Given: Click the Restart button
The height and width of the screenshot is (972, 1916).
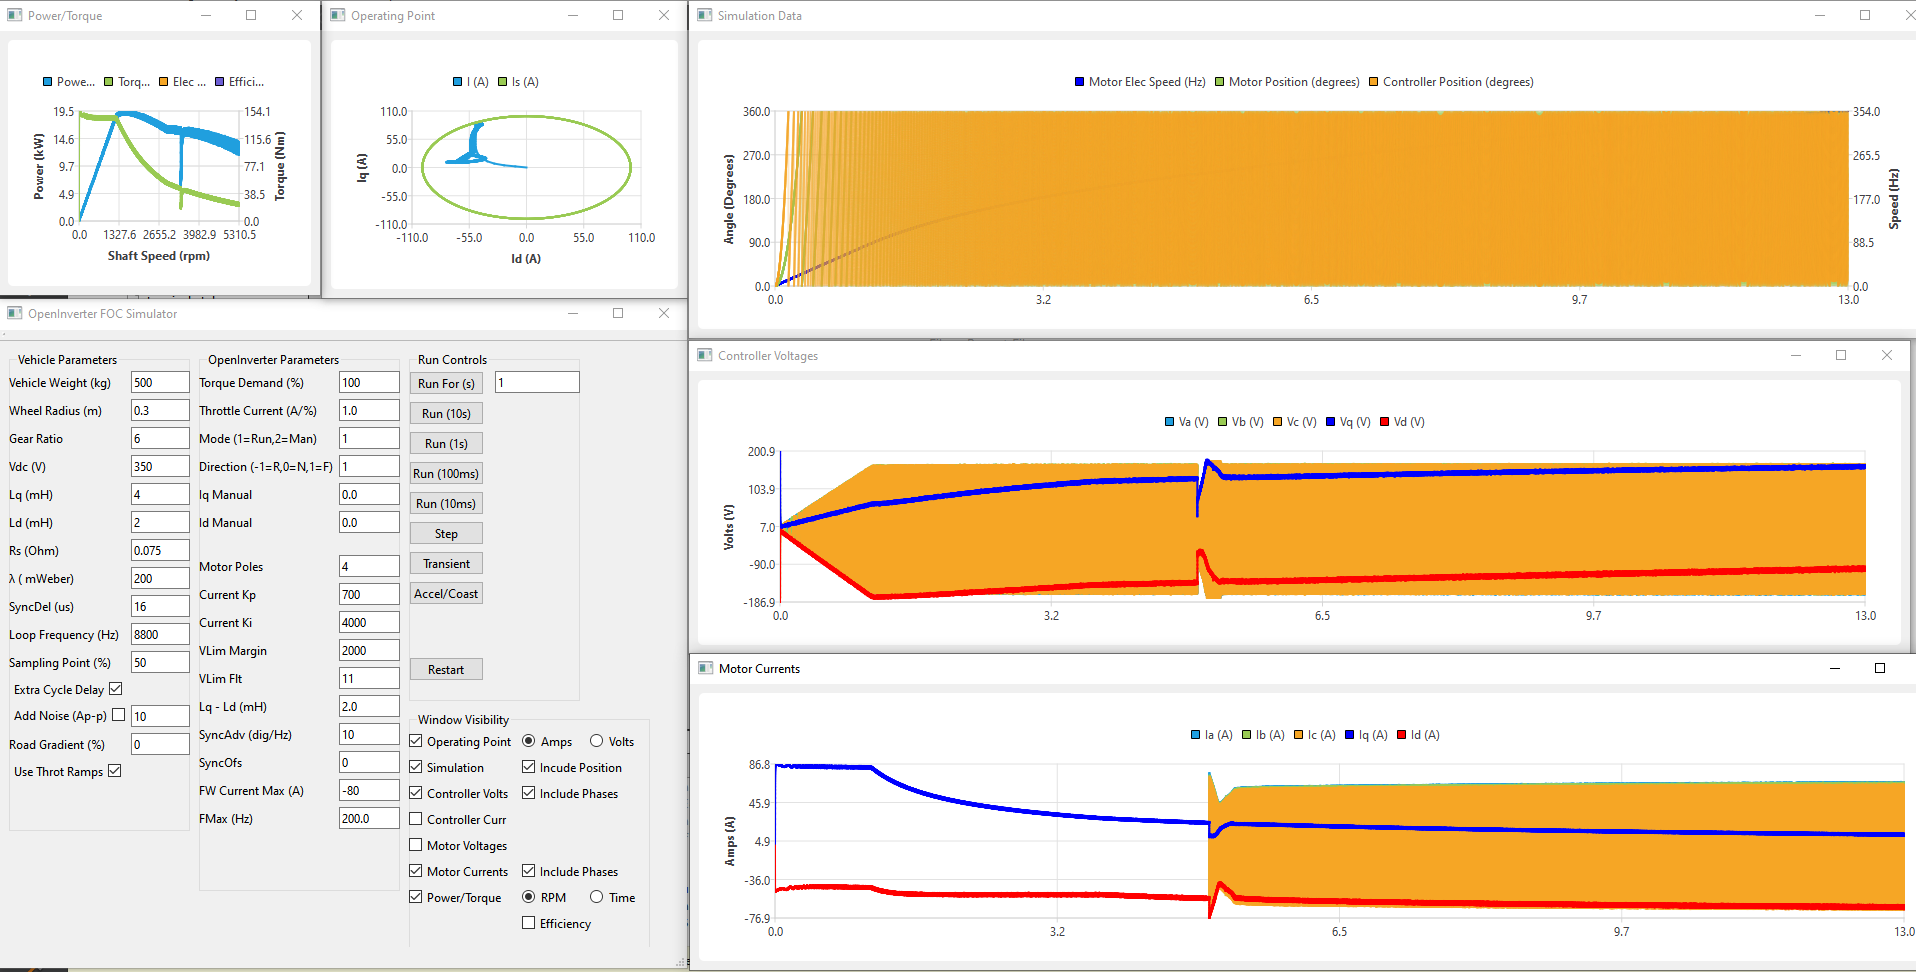Looking at the screenshot, I should click(446, 669).
